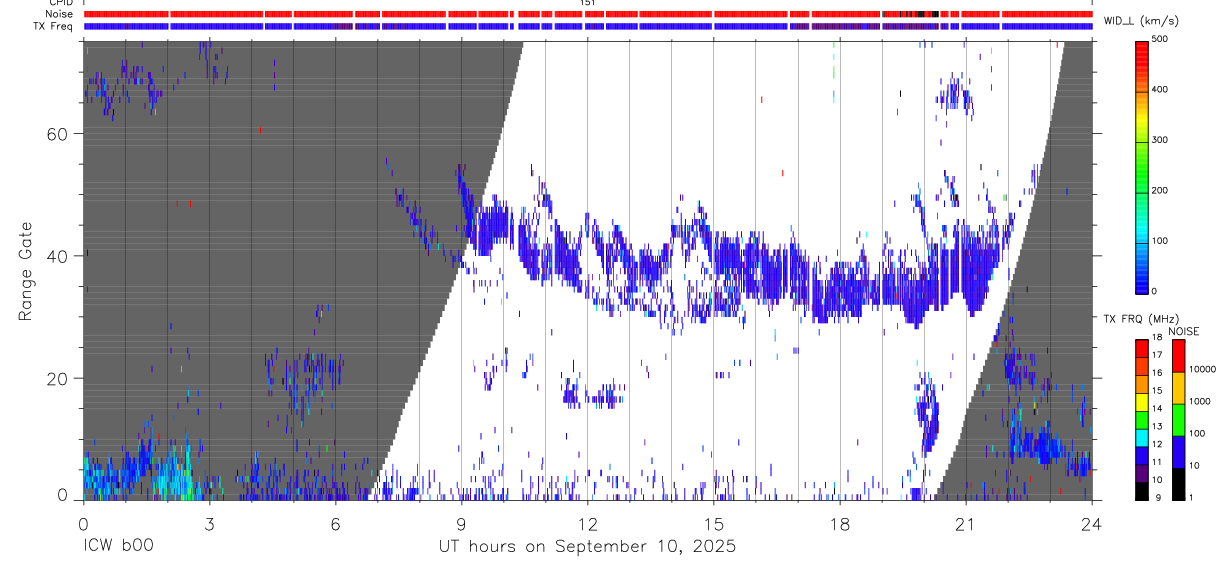Click the "300" label on the WID colorbar
Viewport: 1228px width, 567px height.
(1161, 140)
